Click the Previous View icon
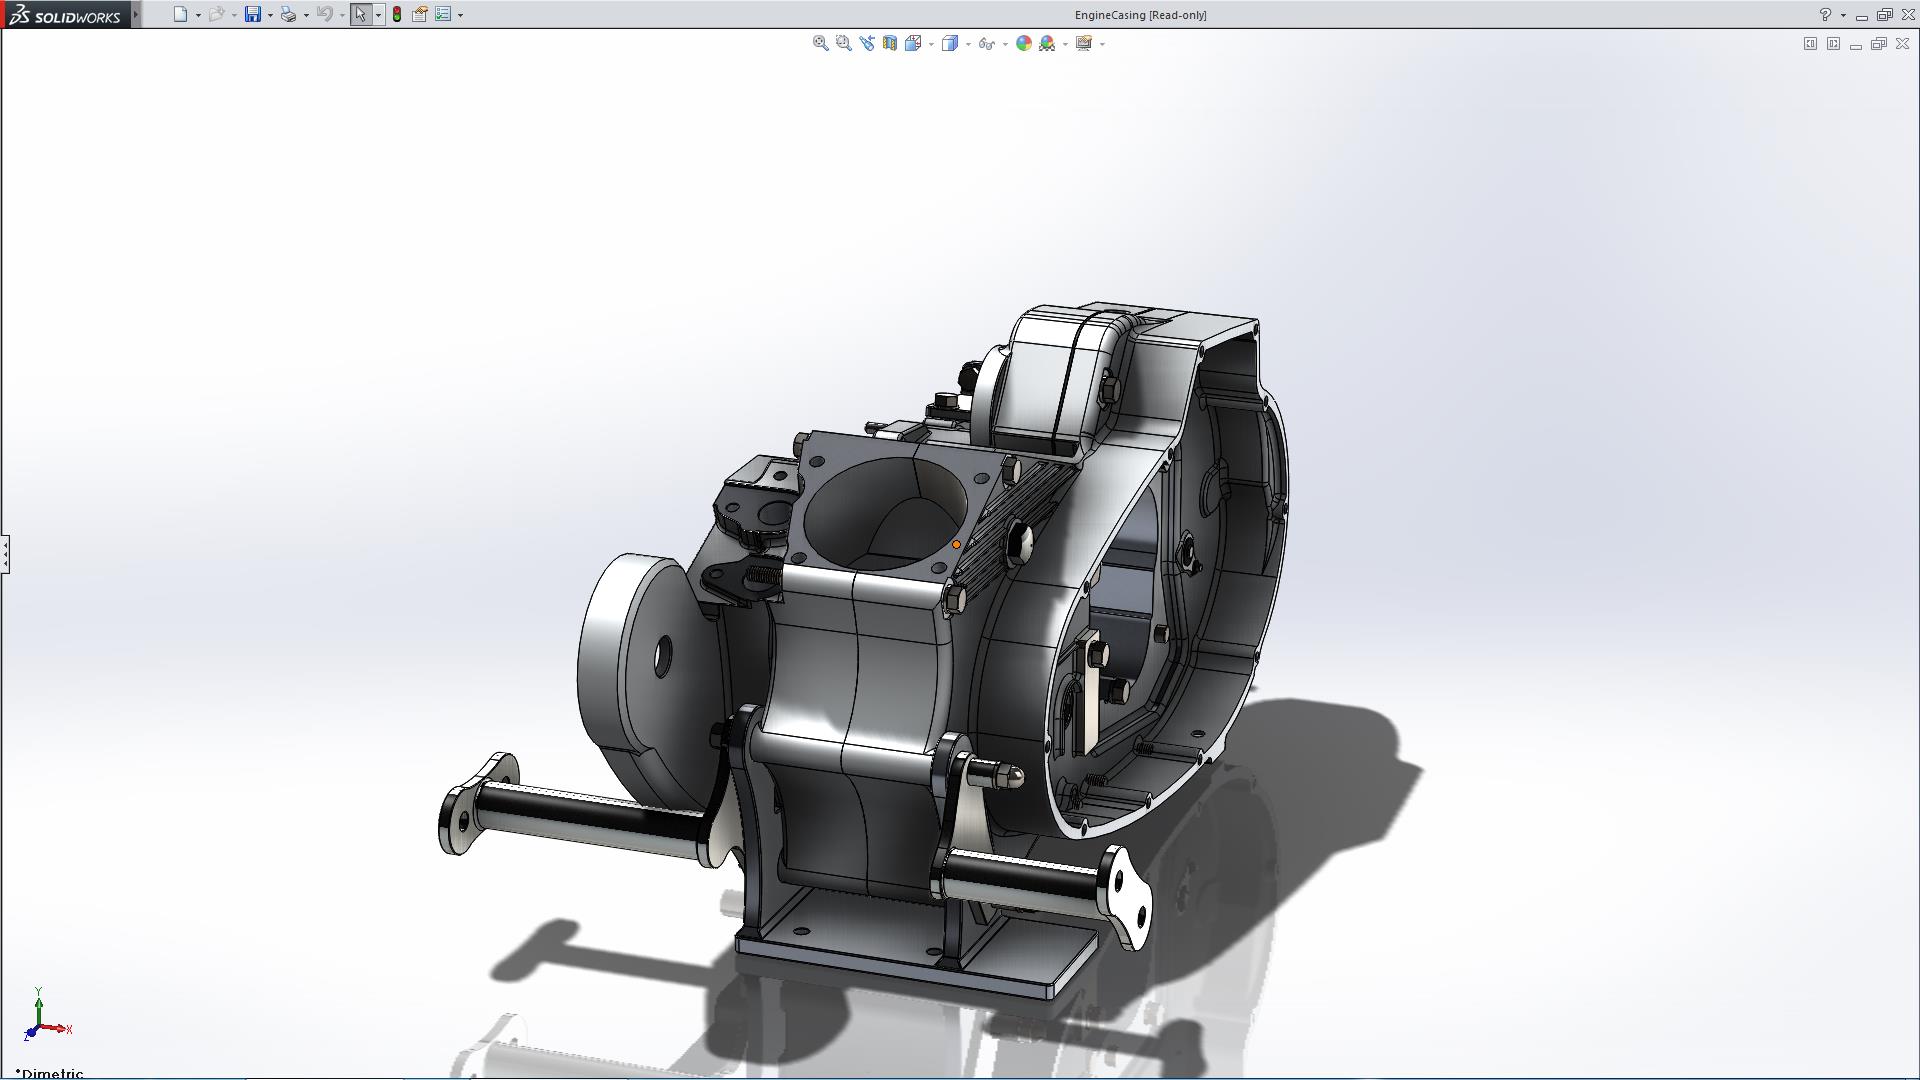 pyautogui.click(x=866, y=43)
